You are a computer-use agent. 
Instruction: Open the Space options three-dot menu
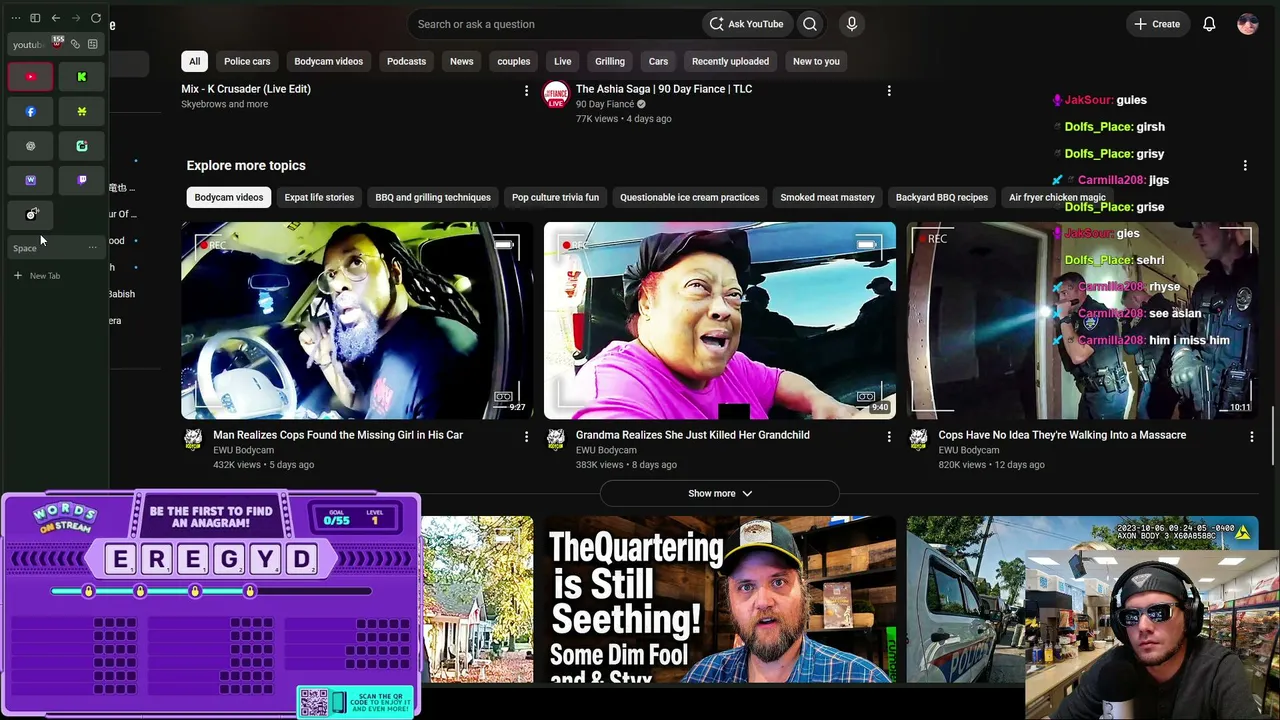tap(92, 248)
